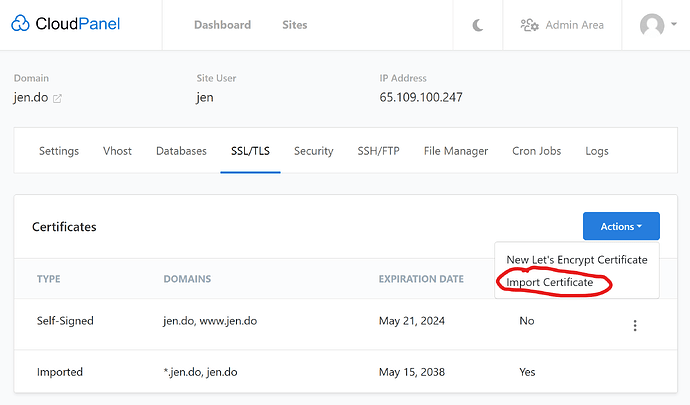Click the 'No' value in Self-Signed row
Viewport: 690px width, 405px height.
click(527, 320)
